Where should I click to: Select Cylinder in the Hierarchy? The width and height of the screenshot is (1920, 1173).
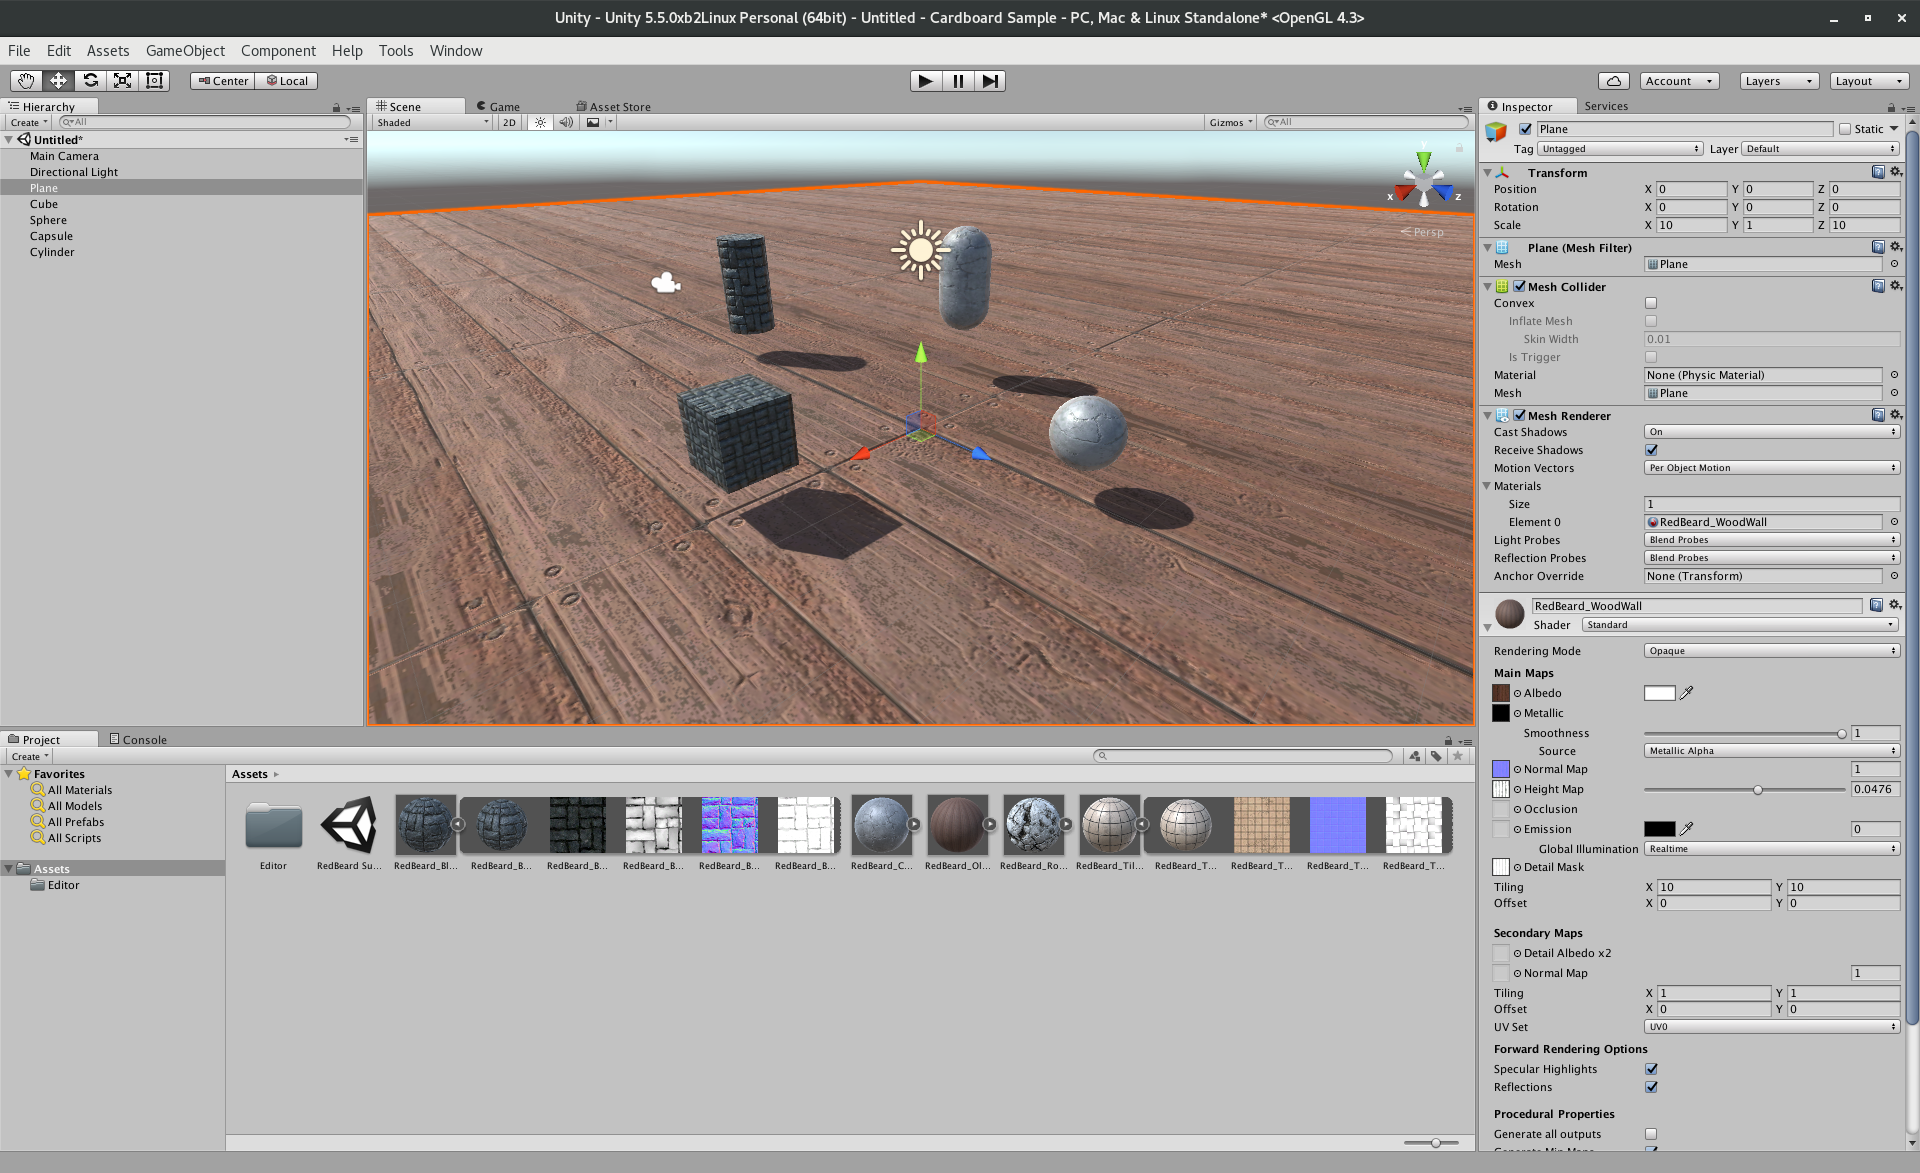[52, 252]
